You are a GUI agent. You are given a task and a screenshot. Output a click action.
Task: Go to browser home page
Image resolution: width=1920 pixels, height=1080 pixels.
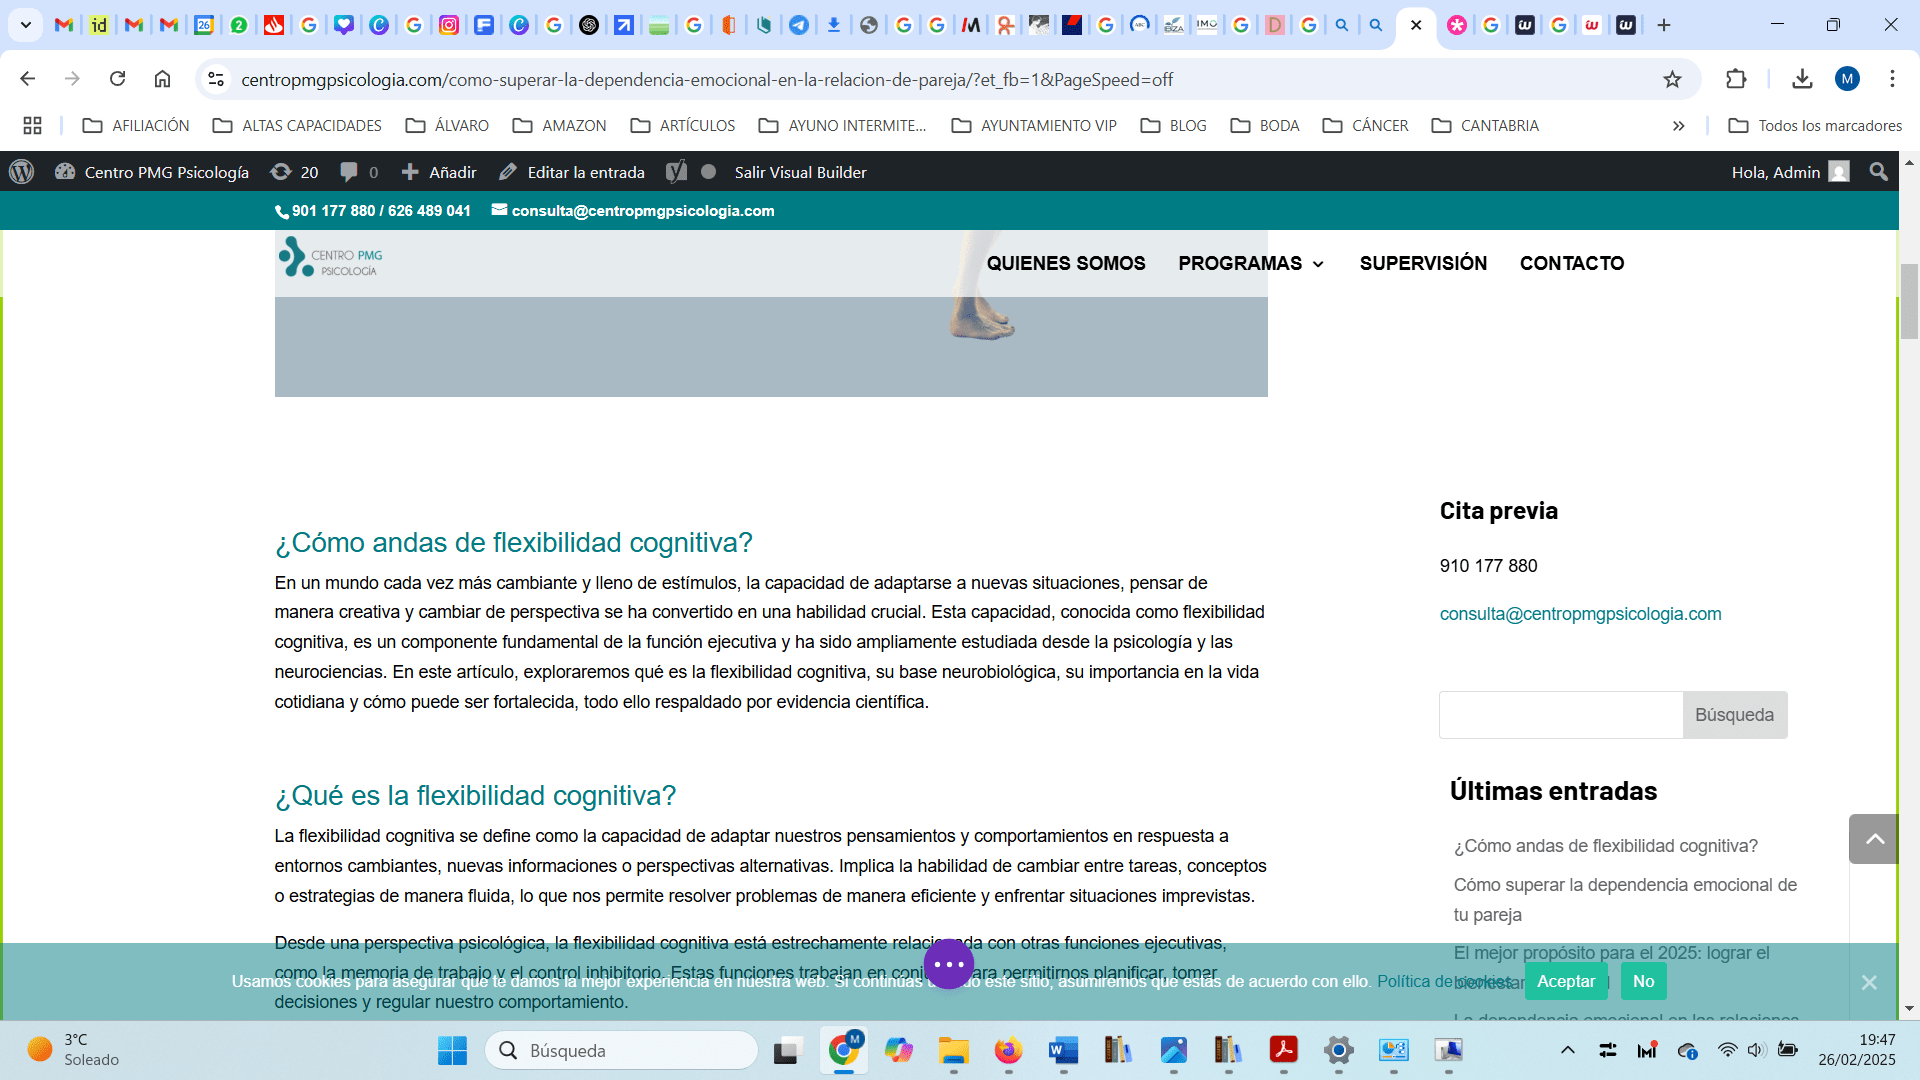pyautogui.click(x=162, y=79)
